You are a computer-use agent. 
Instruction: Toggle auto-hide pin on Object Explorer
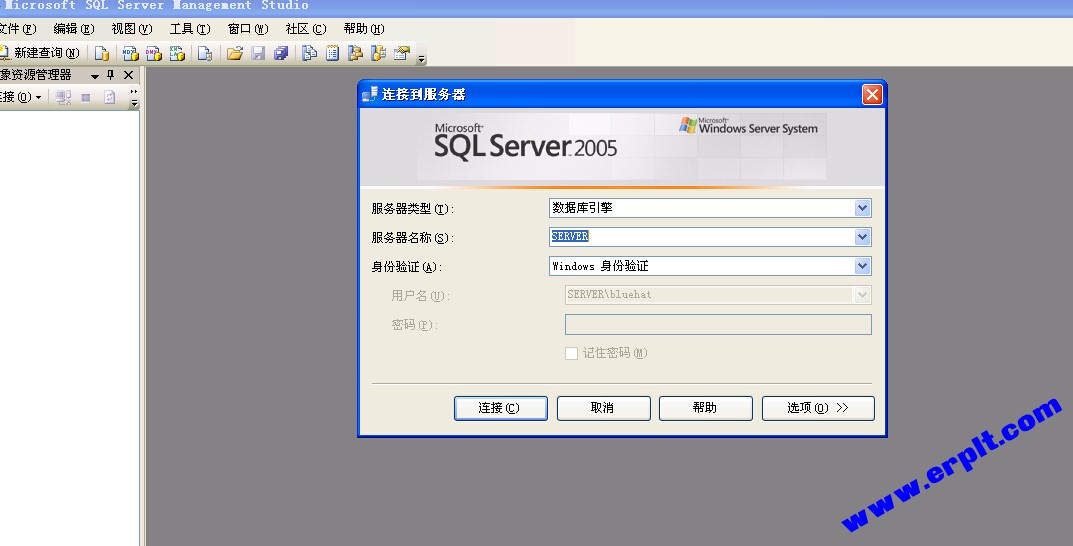pyautogui.click(x=111, y=75)
